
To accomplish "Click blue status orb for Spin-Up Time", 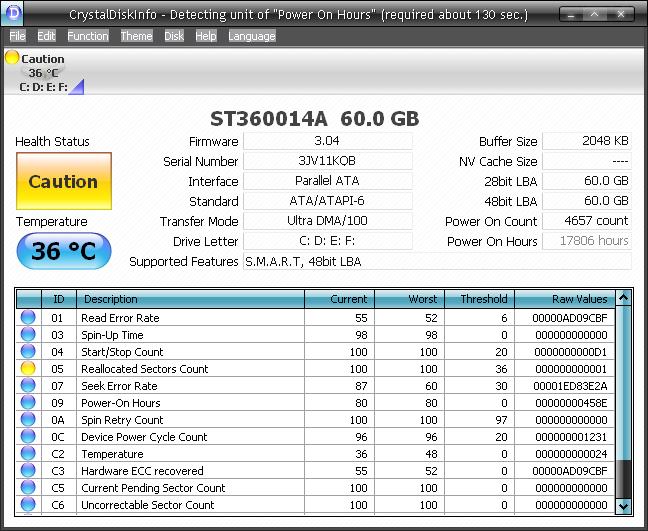I will (x=28, y=334).
